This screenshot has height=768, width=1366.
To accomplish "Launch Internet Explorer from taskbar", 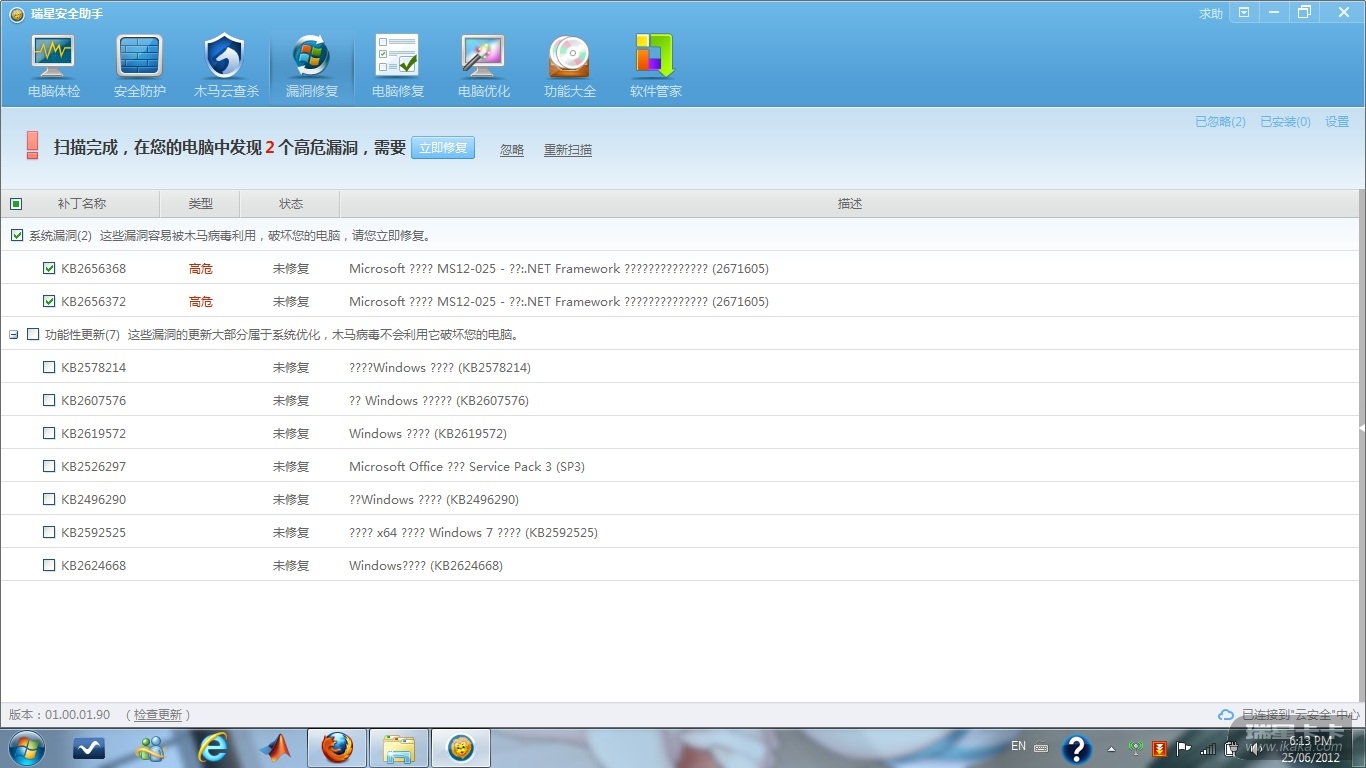I will [x=213, y=748].
